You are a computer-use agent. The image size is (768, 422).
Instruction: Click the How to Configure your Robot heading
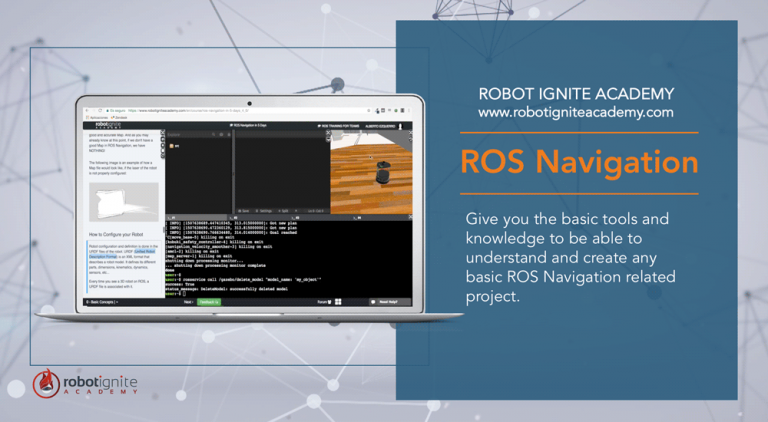[116, 234]
